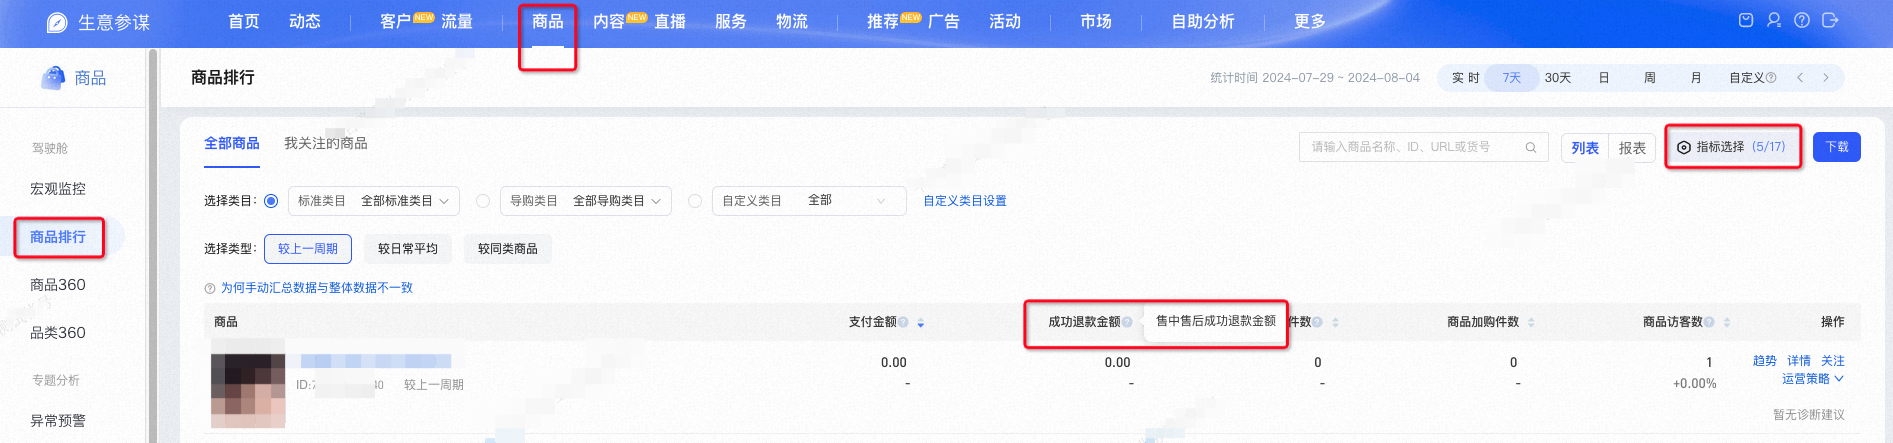The height and width of the screenshot is (443, 1893).
Task: Click the info icon before 为何手动汇总数据
Action: [210, 288]
